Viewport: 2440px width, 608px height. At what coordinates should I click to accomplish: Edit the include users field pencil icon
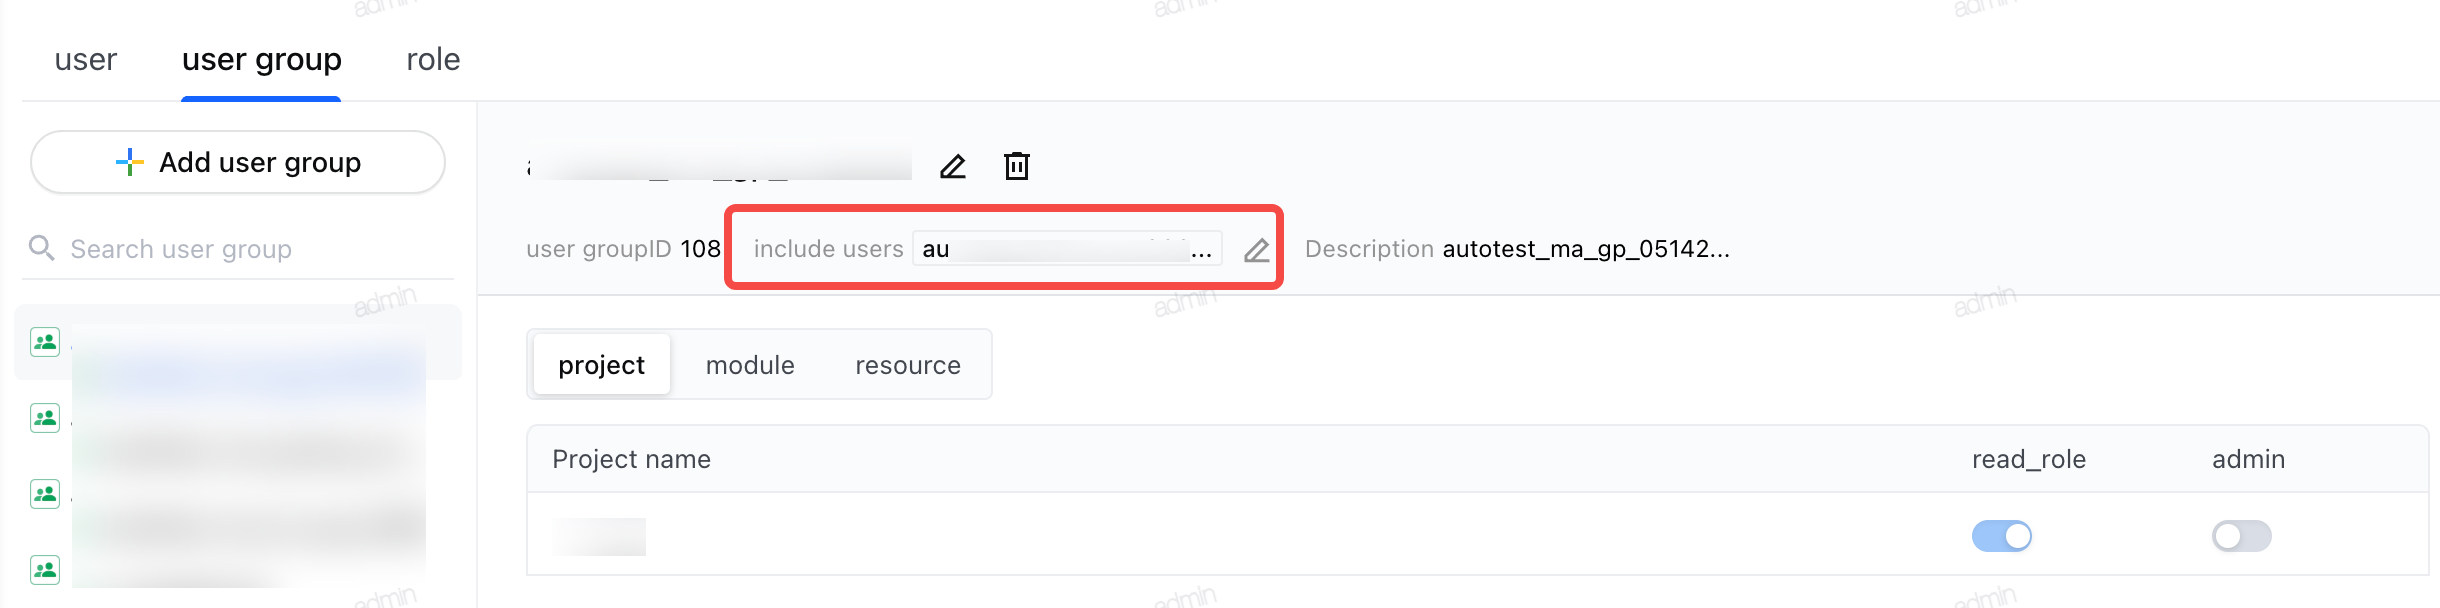[x=1257, y=250]
